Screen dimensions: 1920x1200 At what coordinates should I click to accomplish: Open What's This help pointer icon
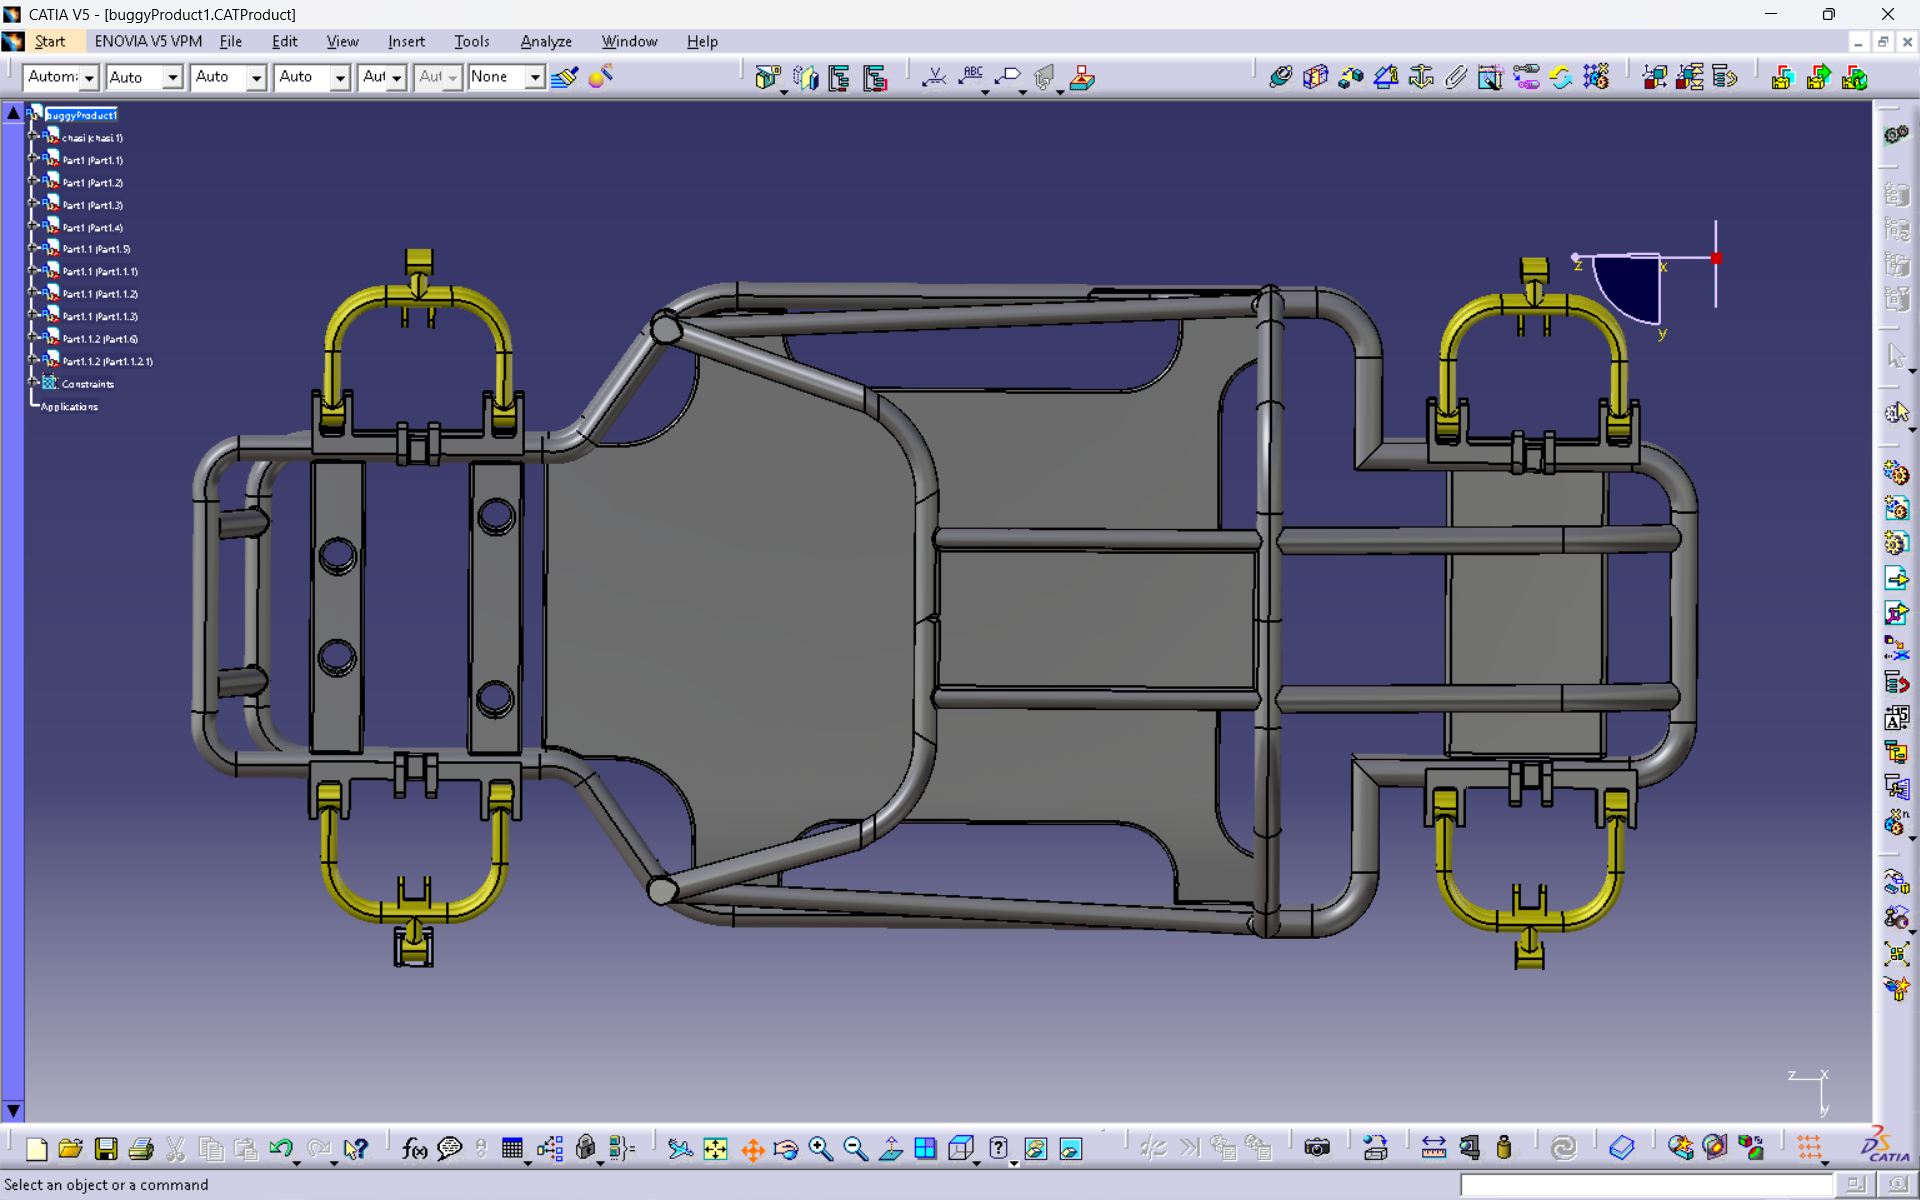pos(355,1149)
